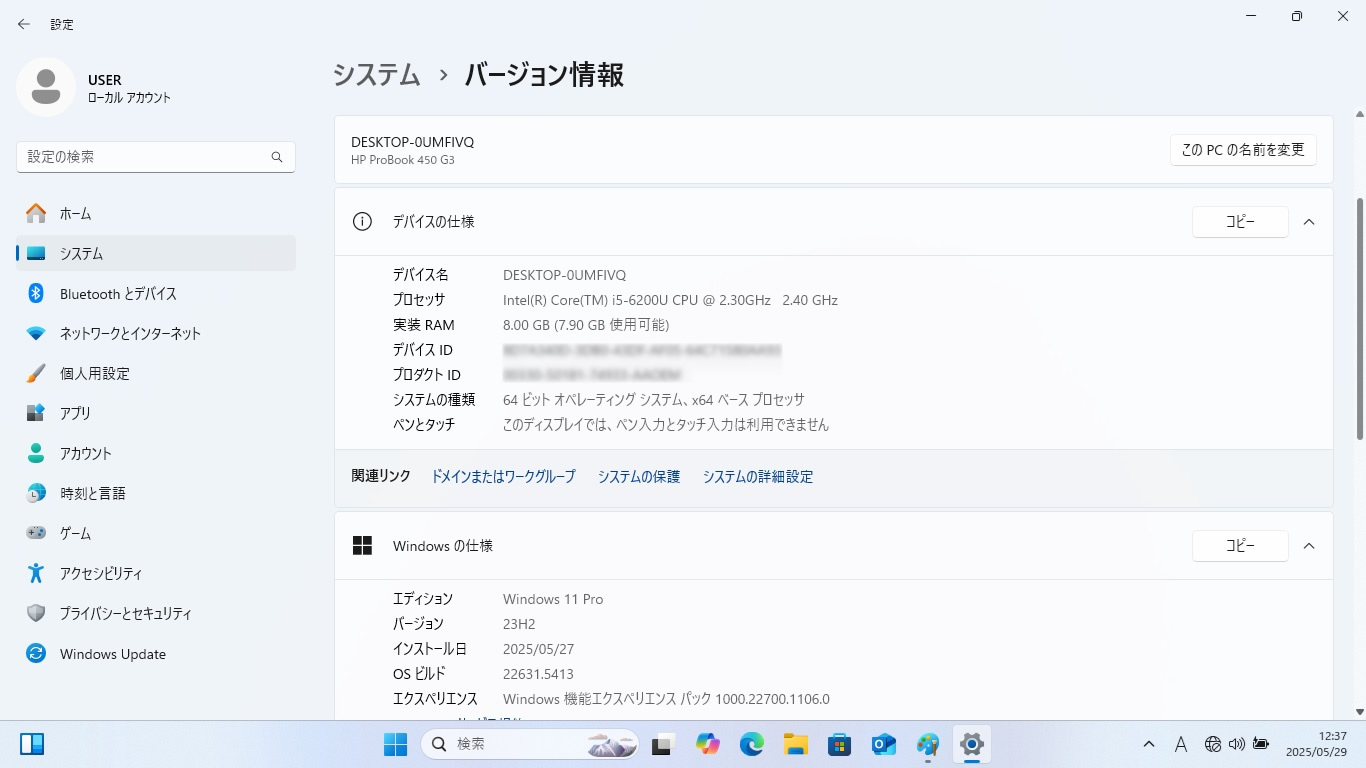Show hidden tray icons chevron
This screenshot has height=768, width=1366.
1149,744
